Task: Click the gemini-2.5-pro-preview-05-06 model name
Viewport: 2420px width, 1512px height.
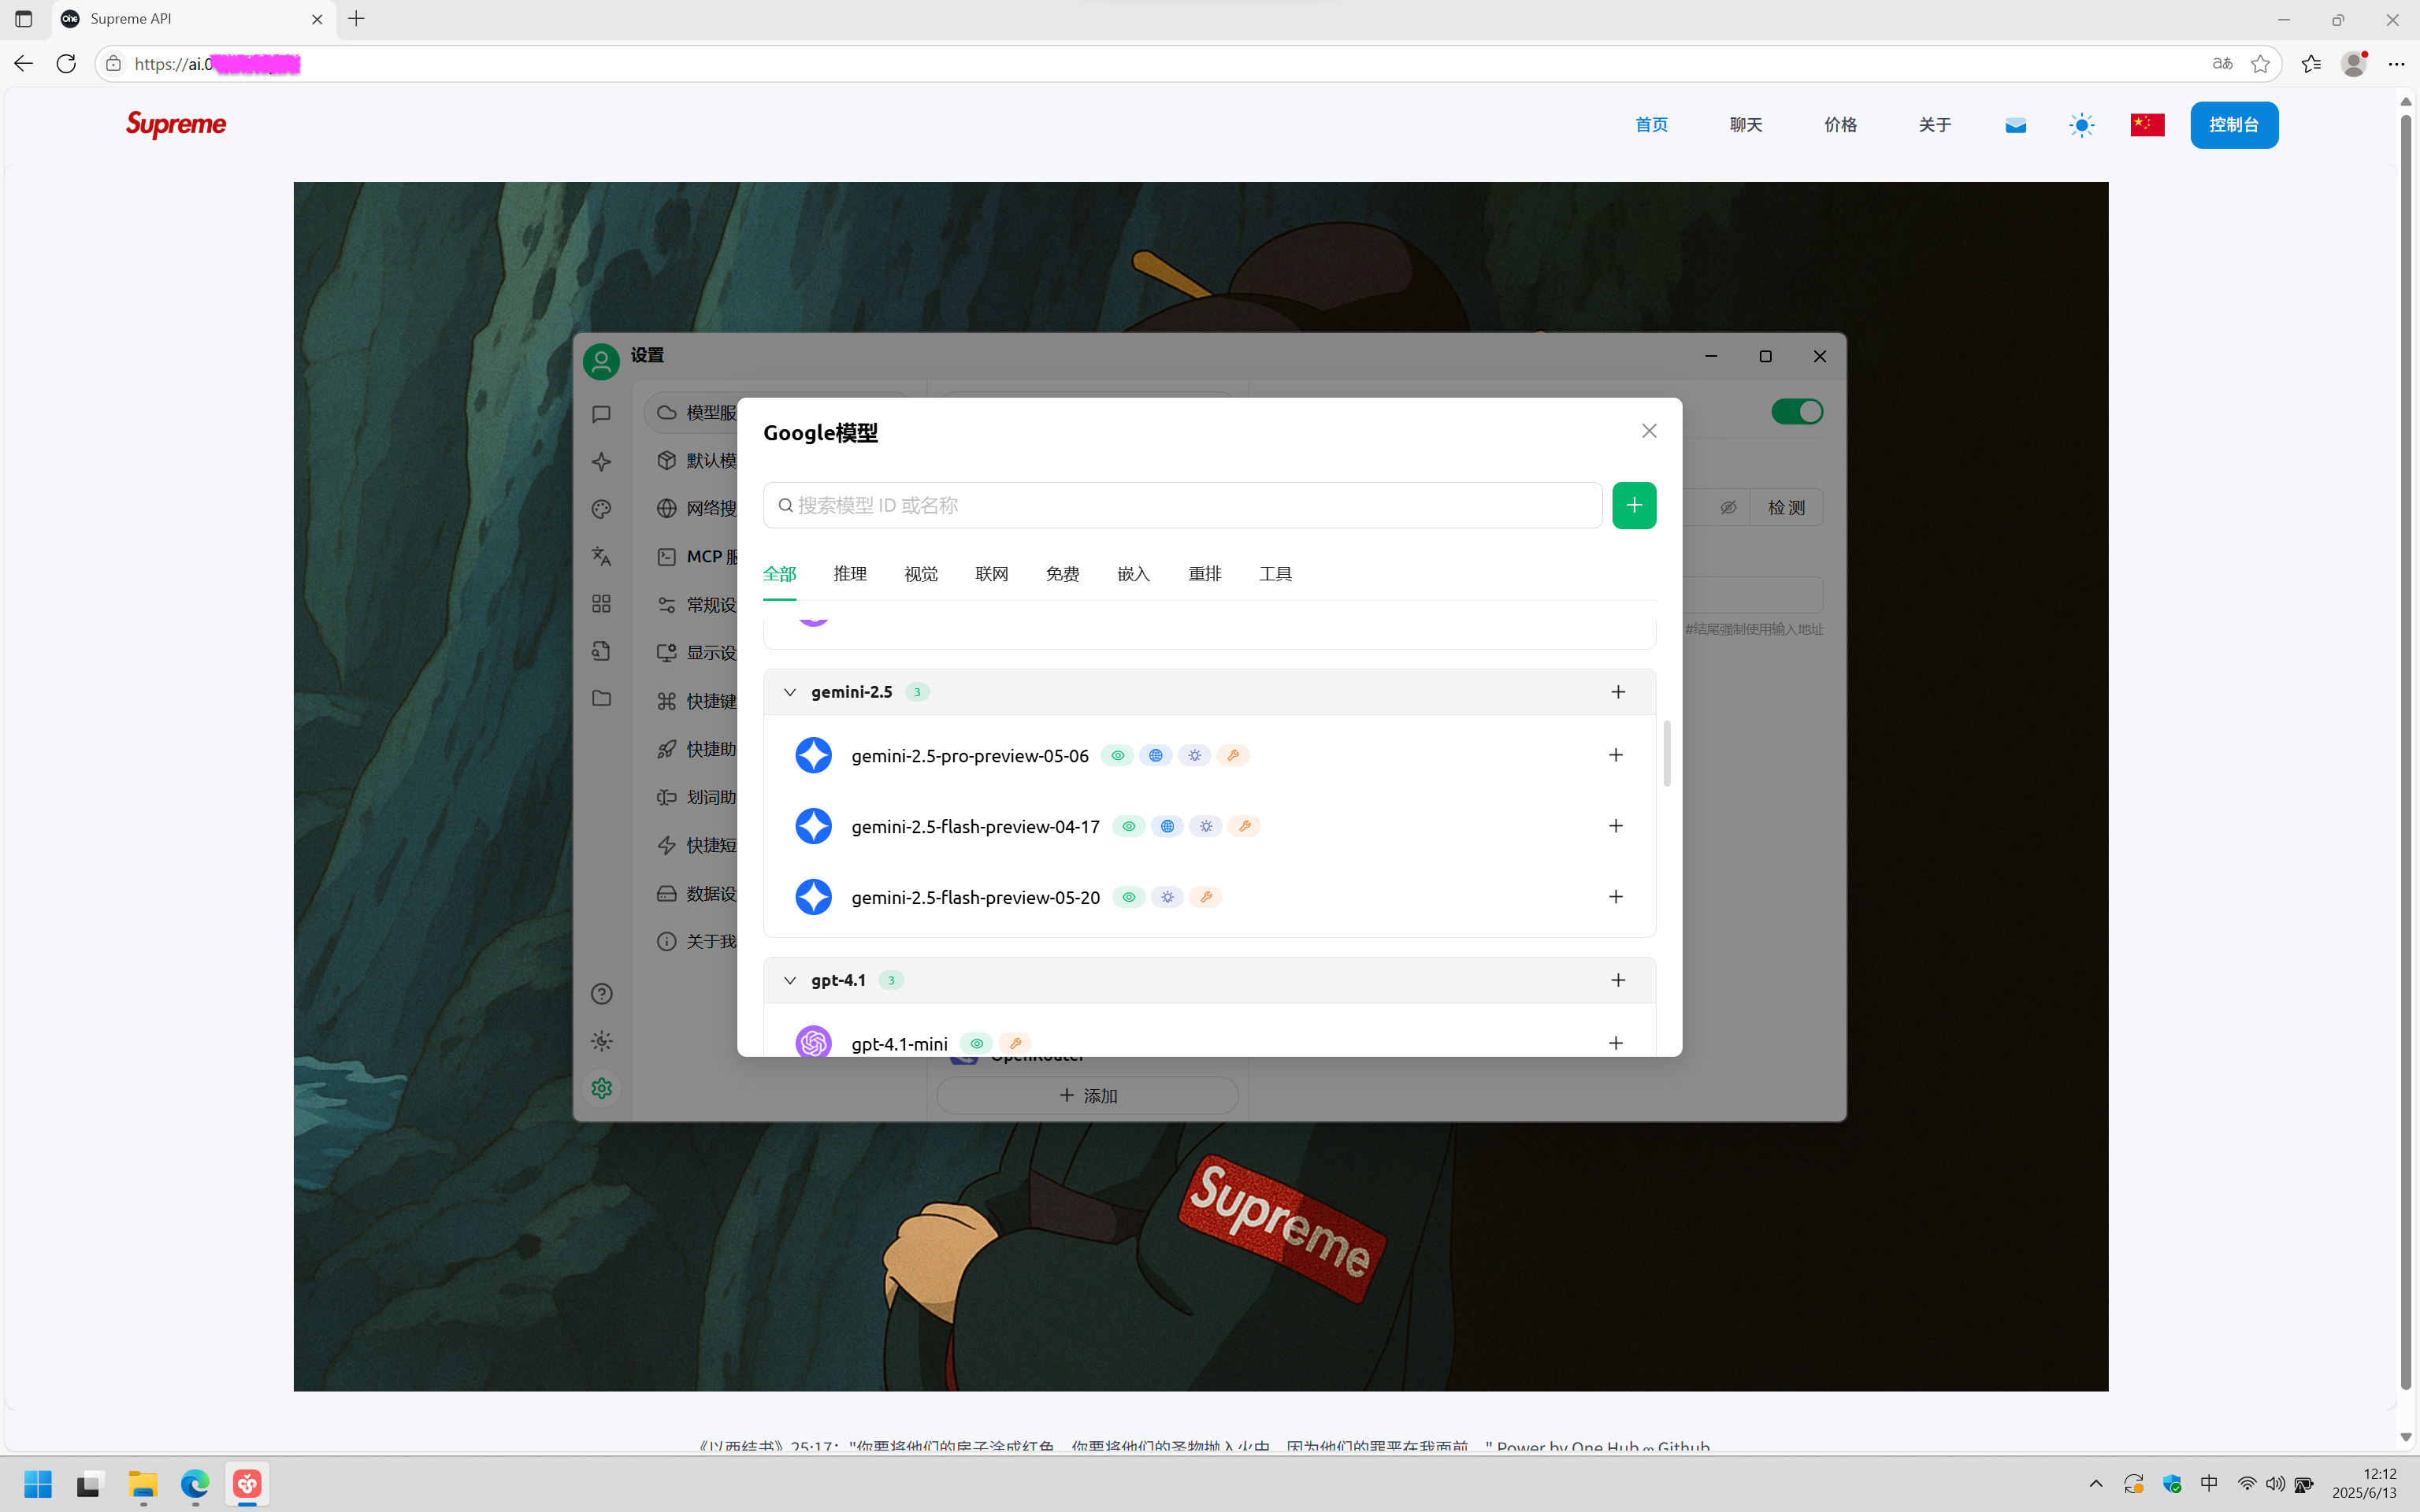Action: click(970, 756)
